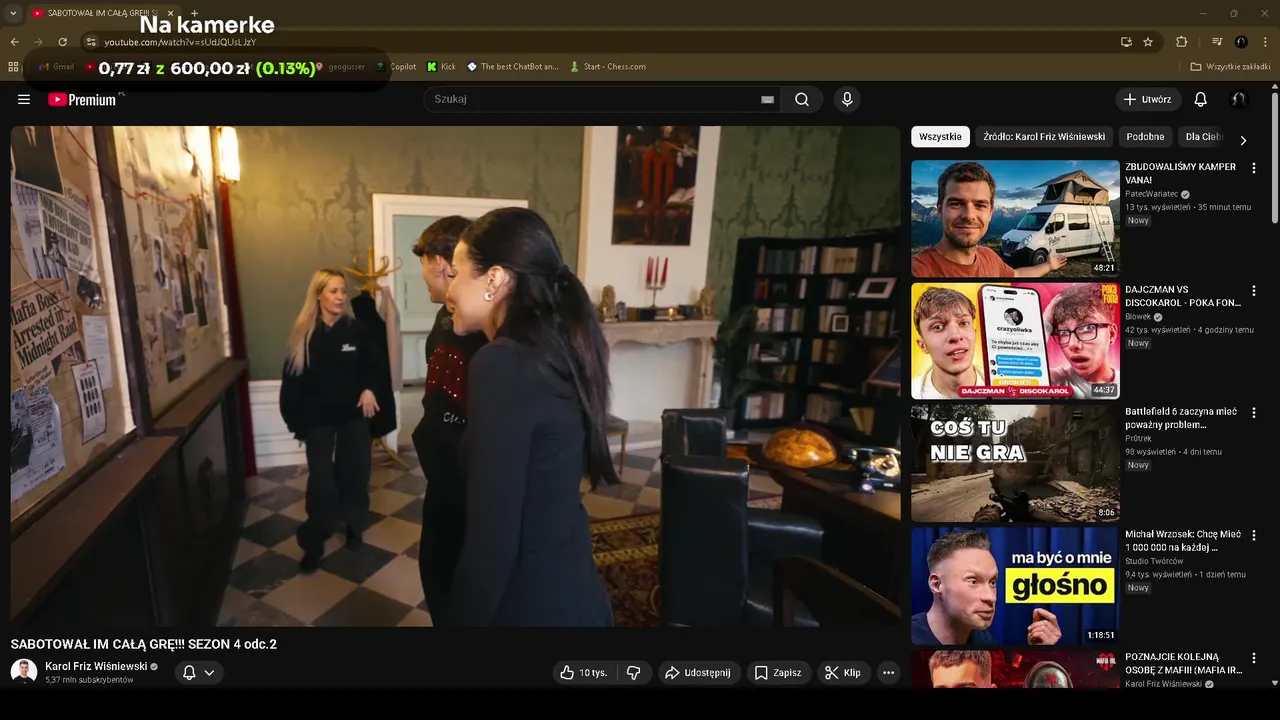1280x720 pixels.
Task: Open the Gmail bookmark
Action: pos(56,67)
